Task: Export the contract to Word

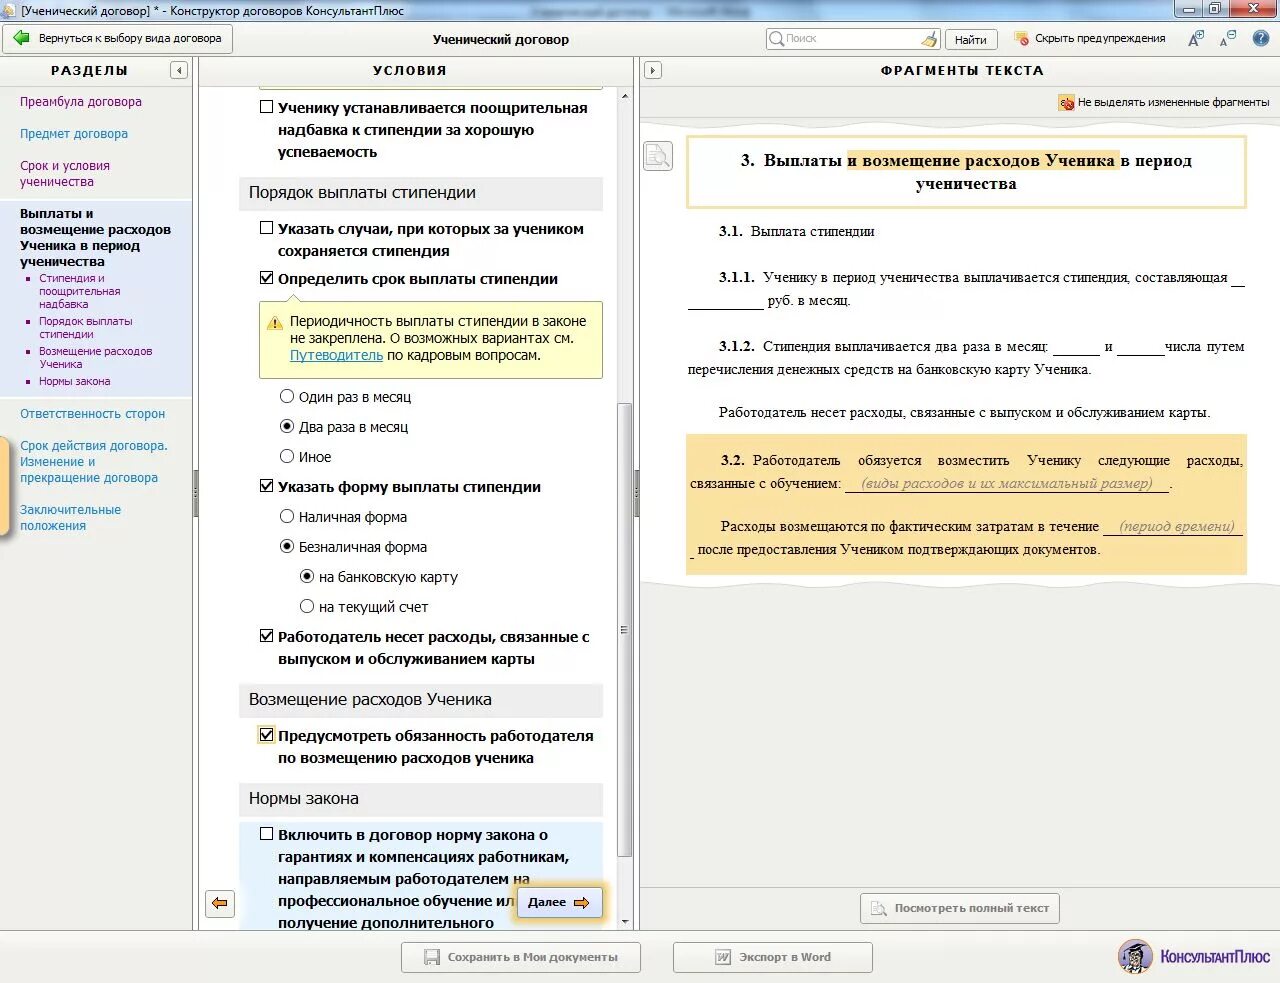Action: point(773,957)
